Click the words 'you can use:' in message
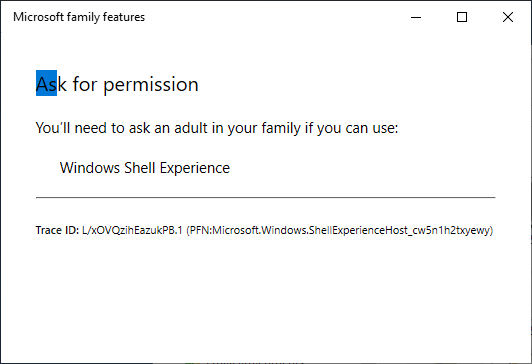 (358, 128)
